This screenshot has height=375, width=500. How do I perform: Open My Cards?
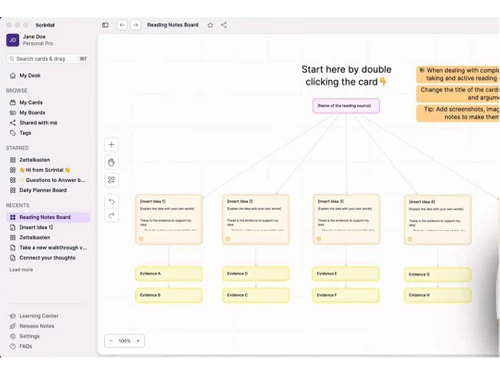[31, 102]
